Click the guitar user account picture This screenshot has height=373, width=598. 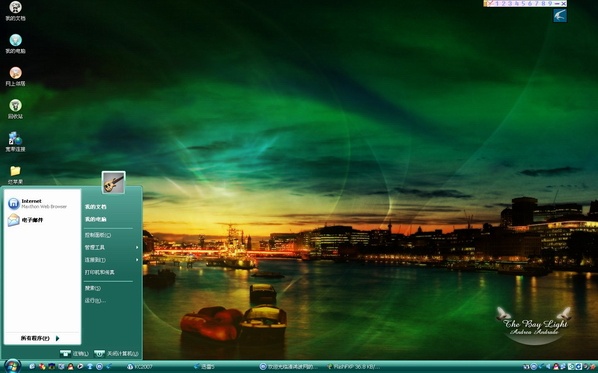113,182
